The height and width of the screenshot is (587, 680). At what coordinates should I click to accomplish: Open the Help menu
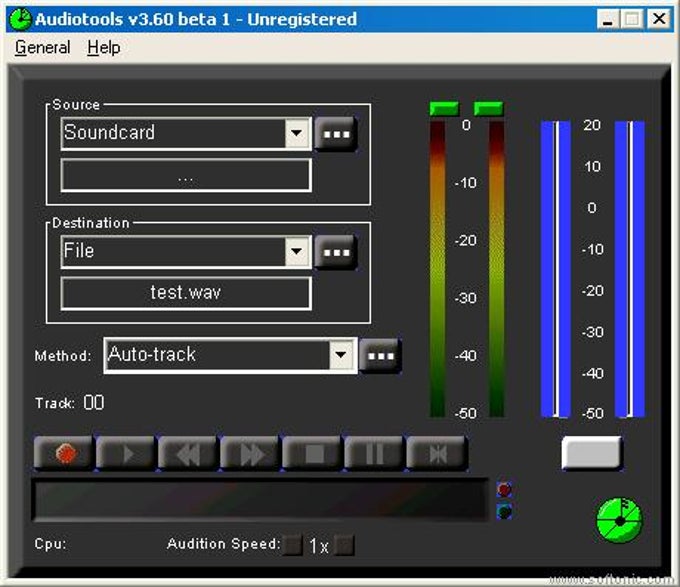104,47
